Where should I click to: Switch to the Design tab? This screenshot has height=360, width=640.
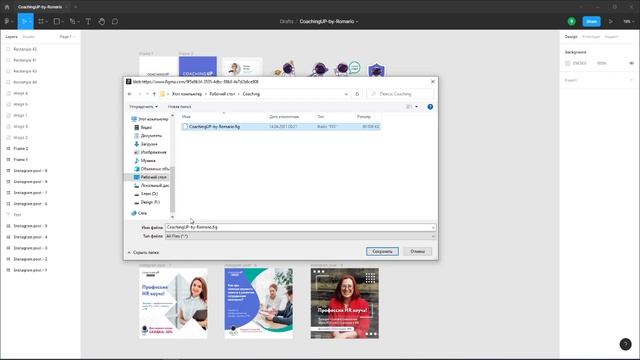tap(571, 37)
